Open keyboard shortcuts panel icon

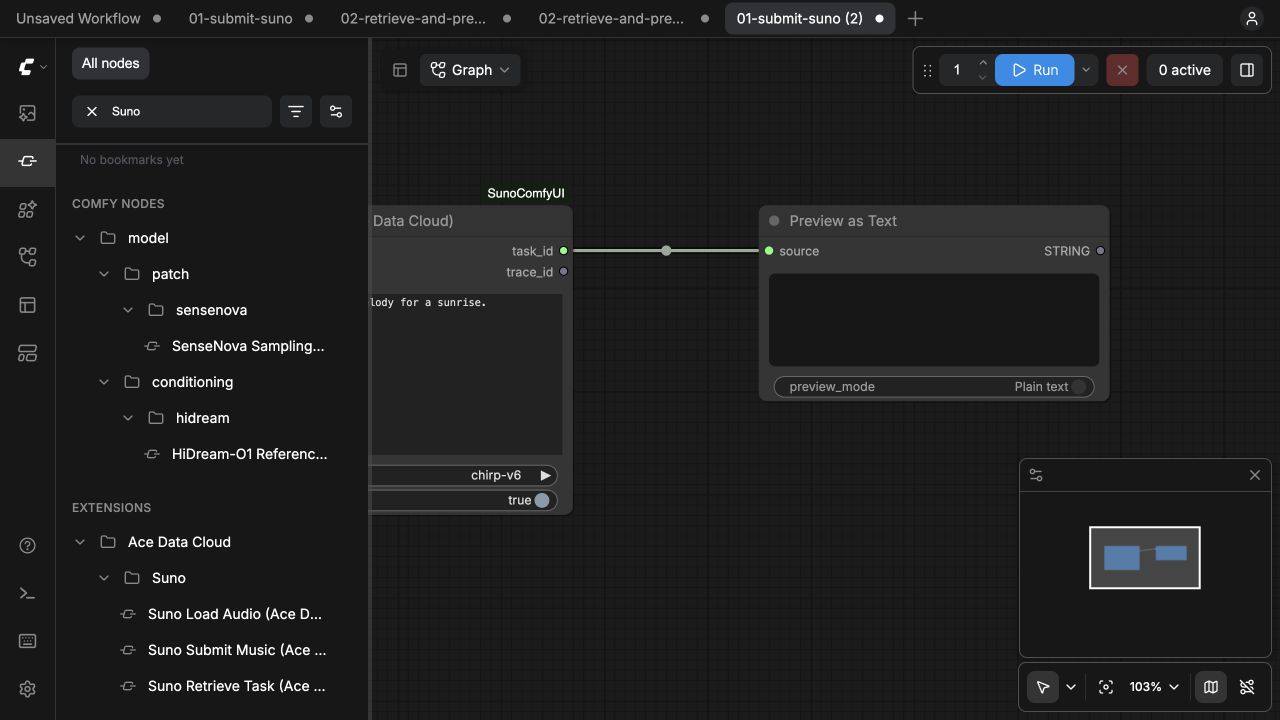click(27, 641)
